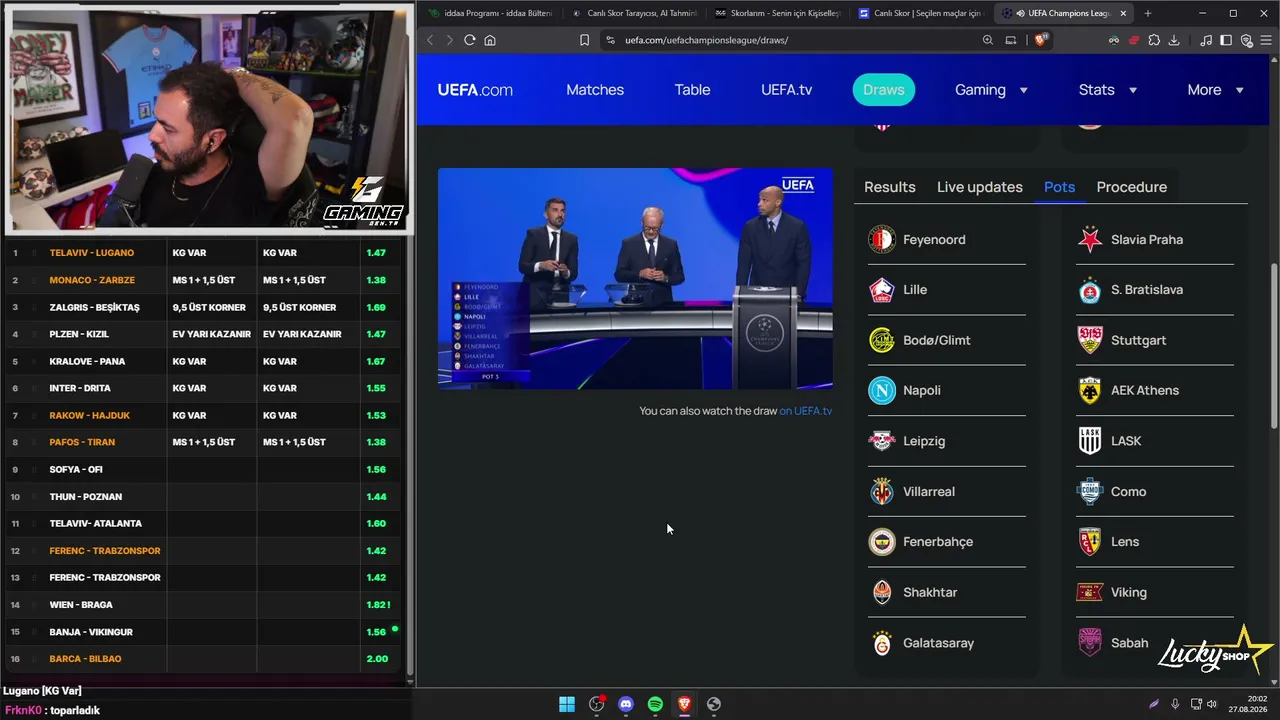
Task: Switch to the Pots tab
Action: tap(1059, 187)
